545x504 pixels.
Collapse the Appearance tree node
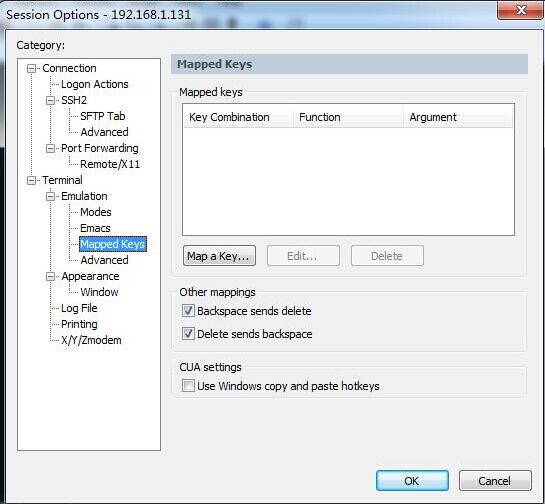50,276
